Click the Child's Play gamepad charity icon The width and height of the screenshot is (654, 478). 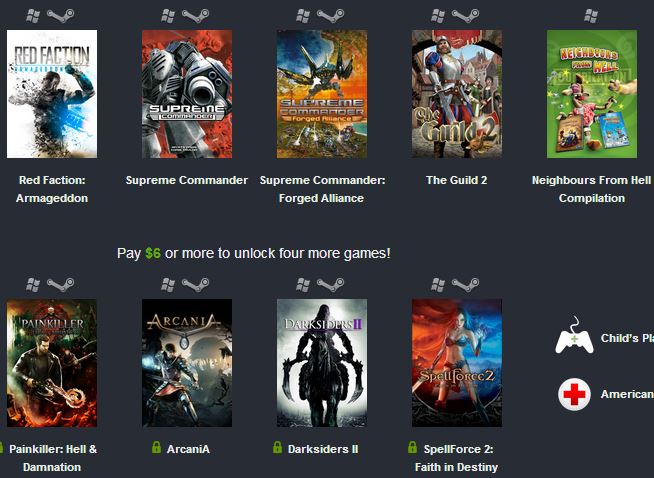click(x=574, y=336)
